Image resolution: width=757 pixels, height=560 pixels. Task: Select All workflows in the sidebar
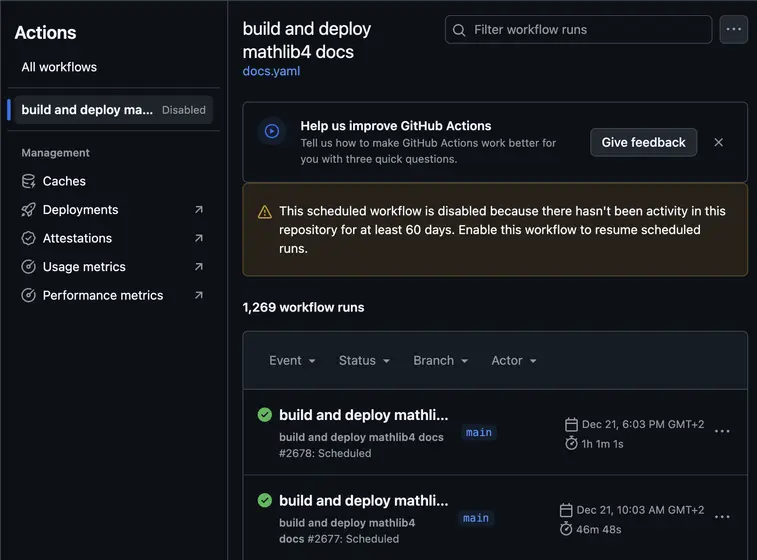tap(59, 67)
